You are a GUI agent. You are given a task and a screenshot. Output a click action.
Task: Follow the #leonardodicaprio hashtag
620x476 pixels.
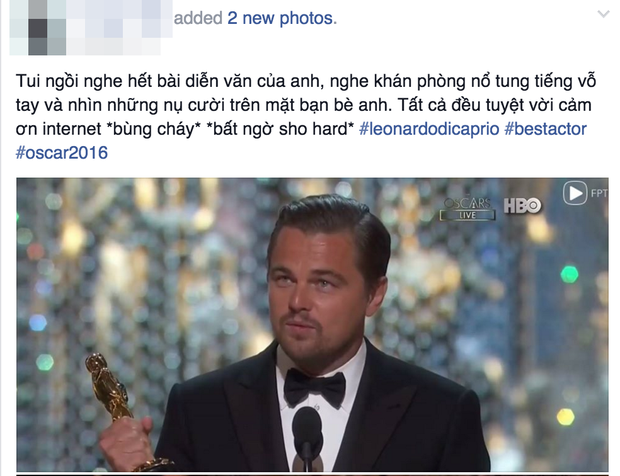[429, 129]
